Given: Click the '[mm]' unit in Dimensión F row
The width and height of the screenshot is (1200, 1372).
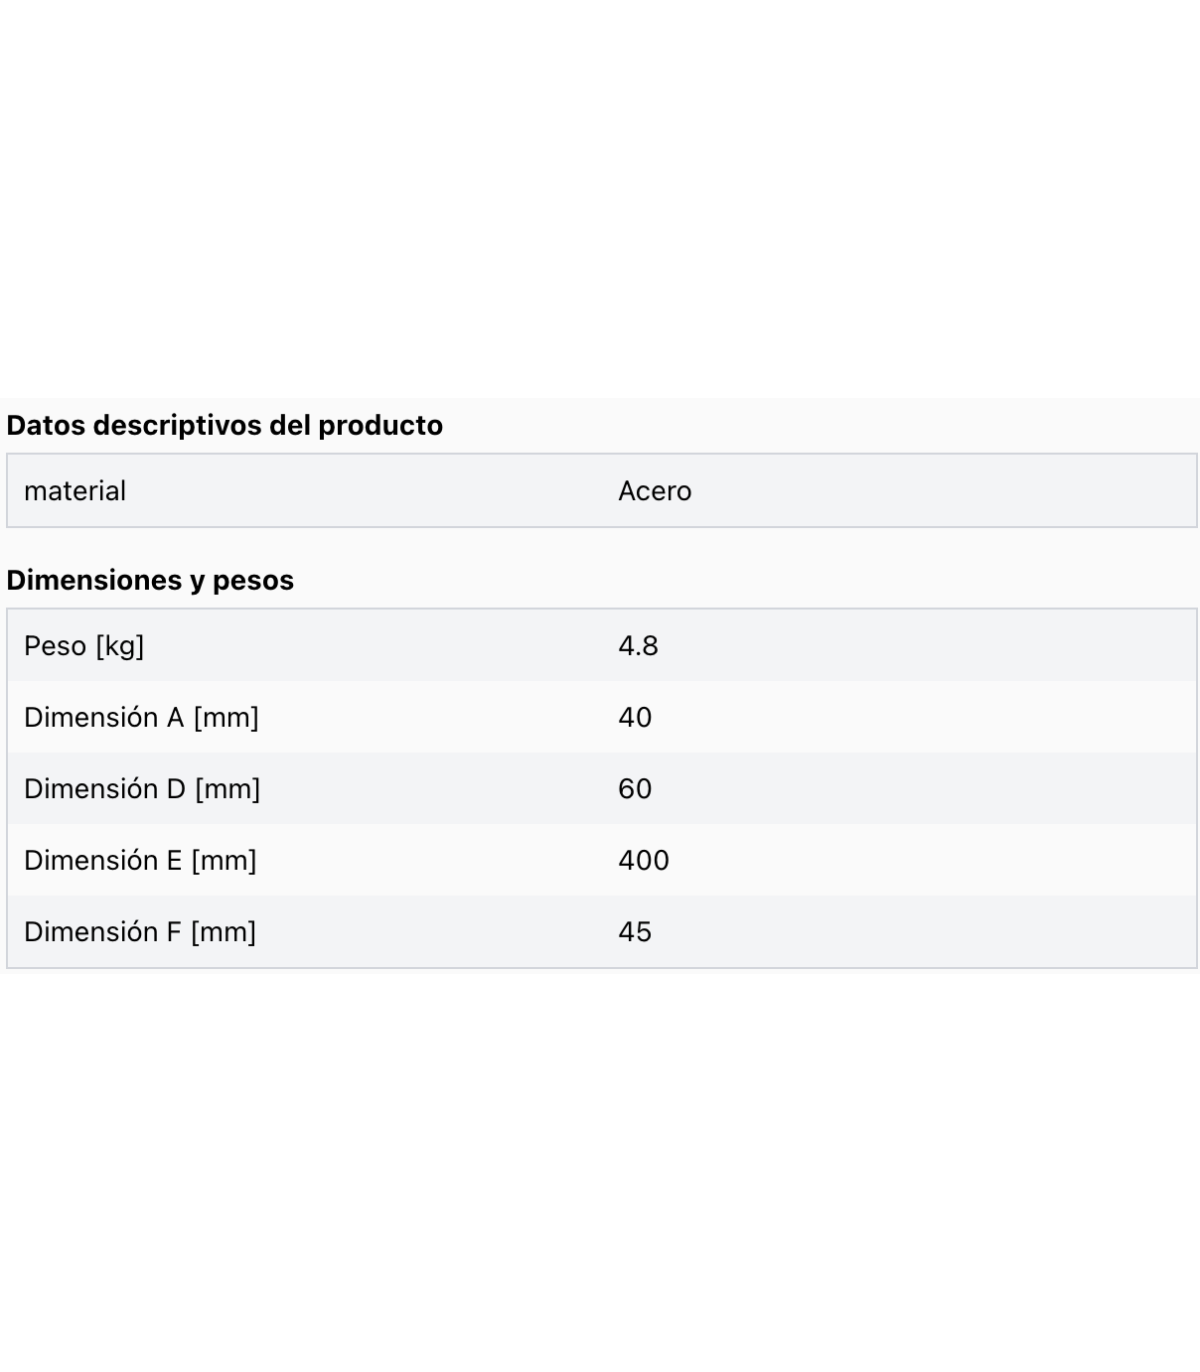Looking at the screenshot, I should (x=223, y=932).
